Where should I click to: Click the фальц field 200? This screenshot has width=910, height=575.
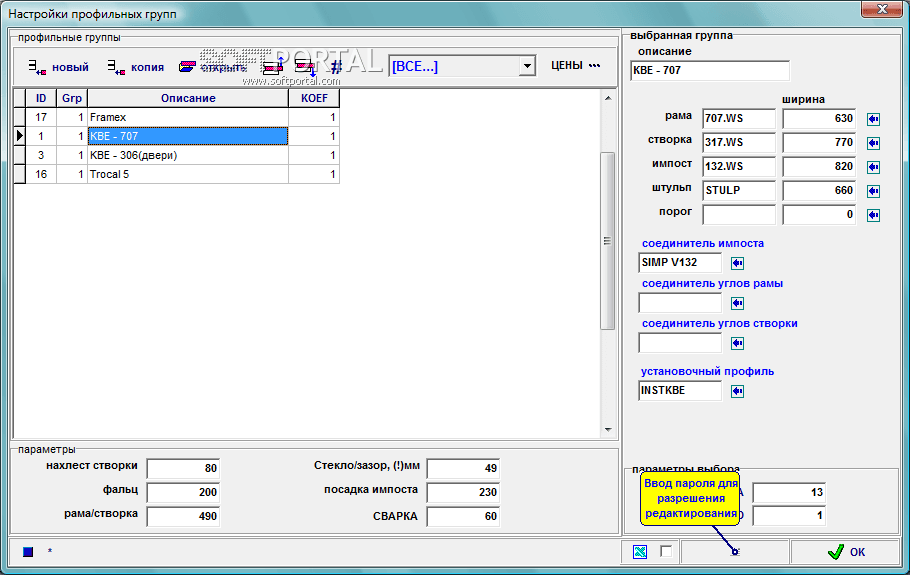[183, 493]
